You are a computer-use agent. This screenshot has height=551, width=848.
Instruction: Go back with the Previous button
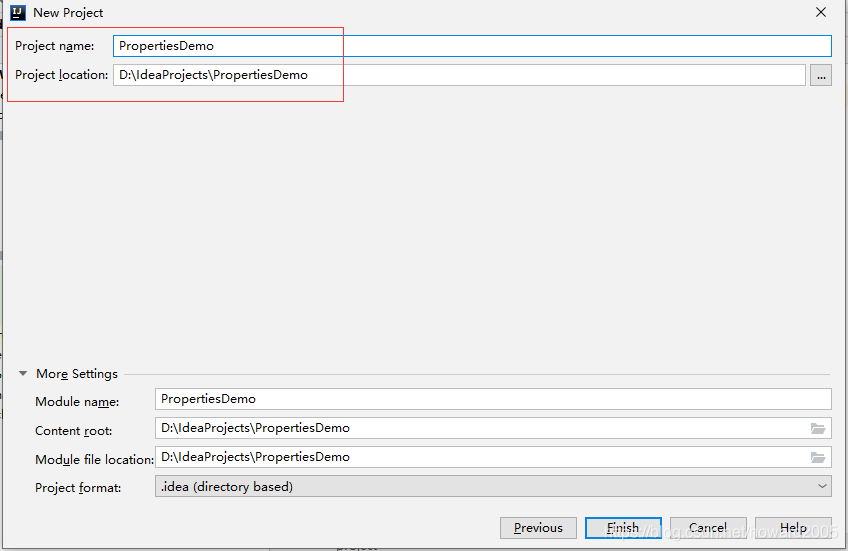pos(538,528)
